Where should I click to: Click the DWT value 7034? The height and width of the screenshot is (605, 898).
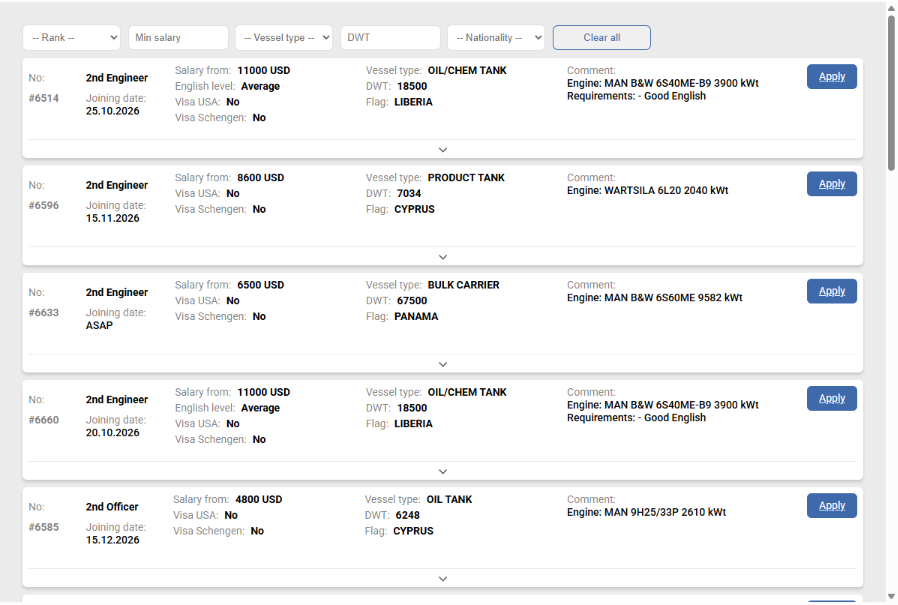coord(409,193)
